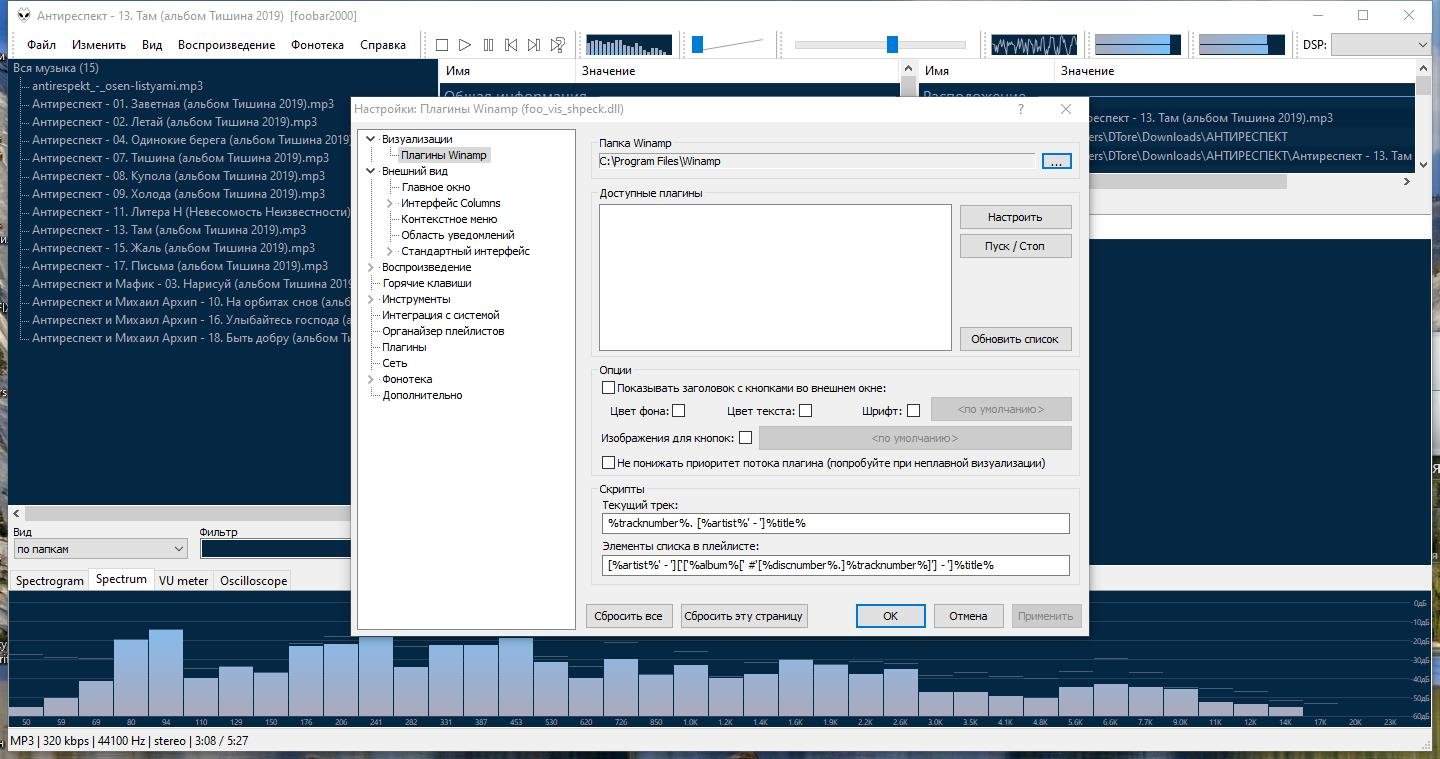Click the dialog help question mark
1440x759 pixels.
tap(1020, 109)
